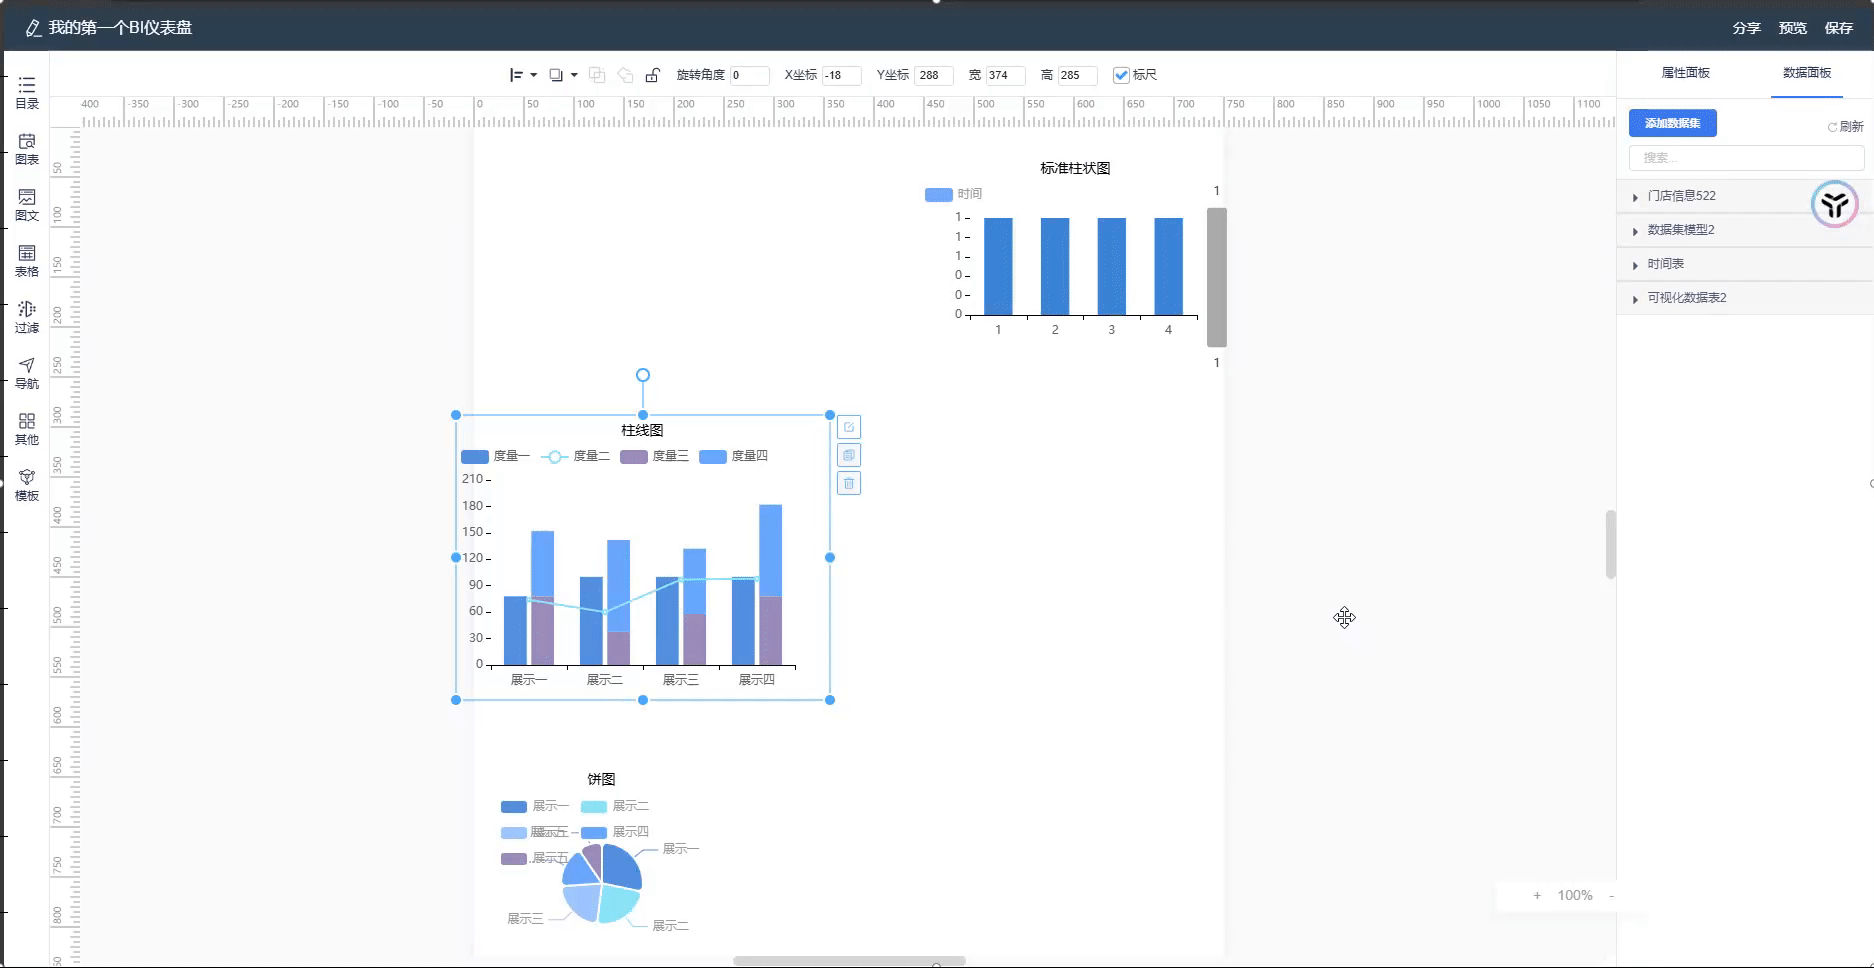Toggle 展示二 legend in 饼图
Image resolution: width=1874 pixels, height=968 pixels.
(615, 806)
